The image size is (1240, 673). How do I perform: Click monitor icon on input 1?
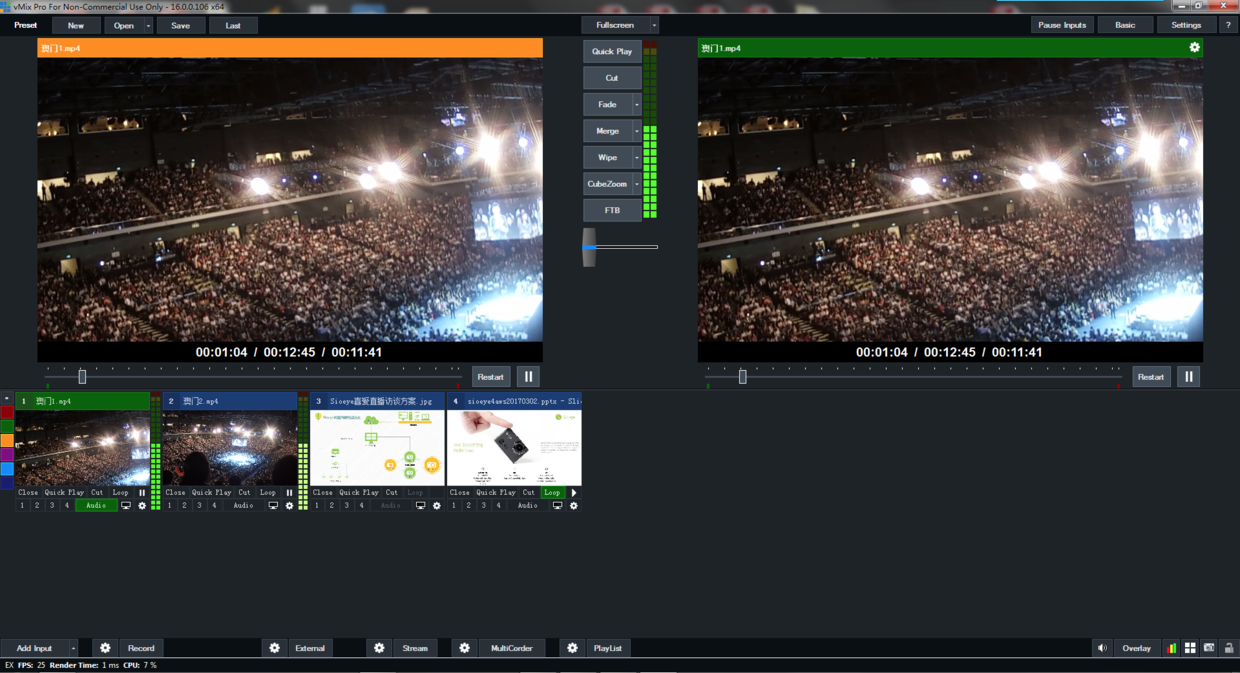click(x=126, y=506)
